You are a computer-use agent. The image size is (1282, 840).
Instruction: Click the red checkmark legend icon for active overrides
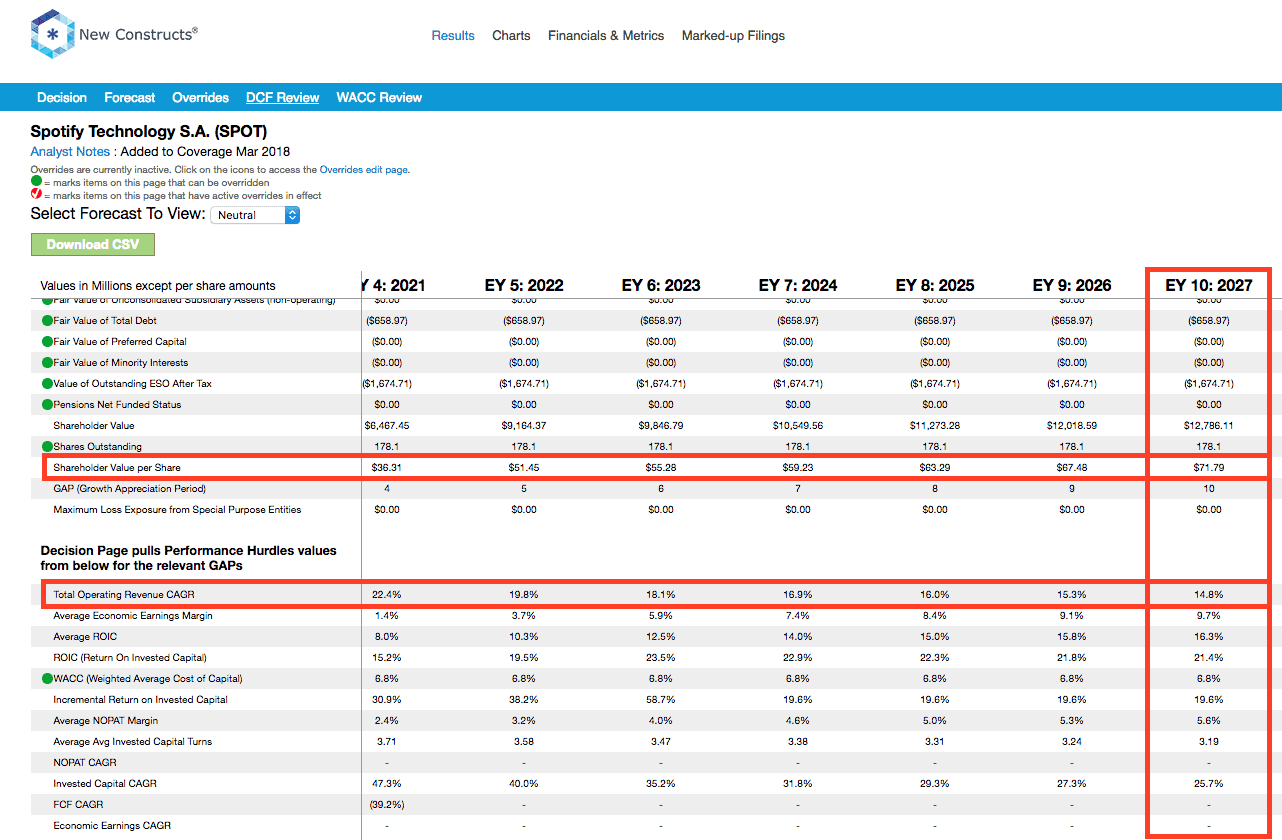(36, 196)
